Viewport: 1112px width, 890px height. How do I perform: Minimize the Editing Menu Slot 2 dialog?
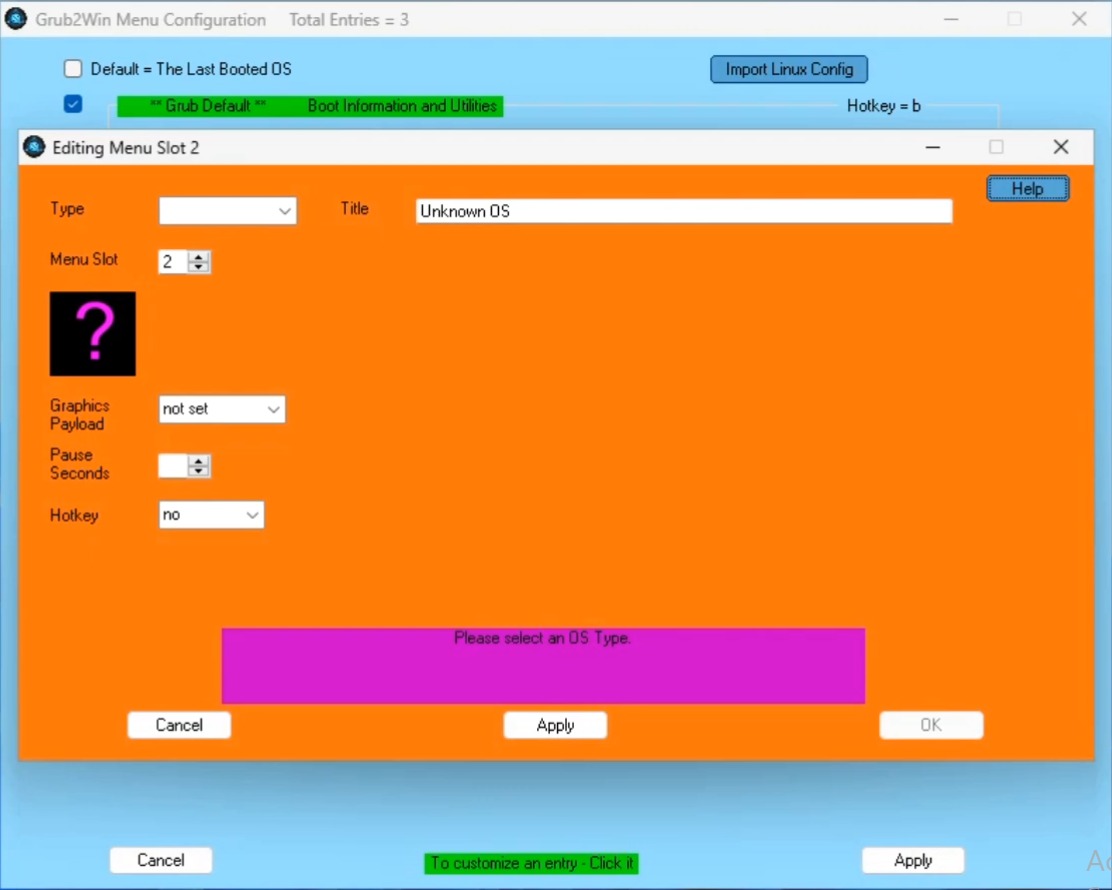(933, 147)
